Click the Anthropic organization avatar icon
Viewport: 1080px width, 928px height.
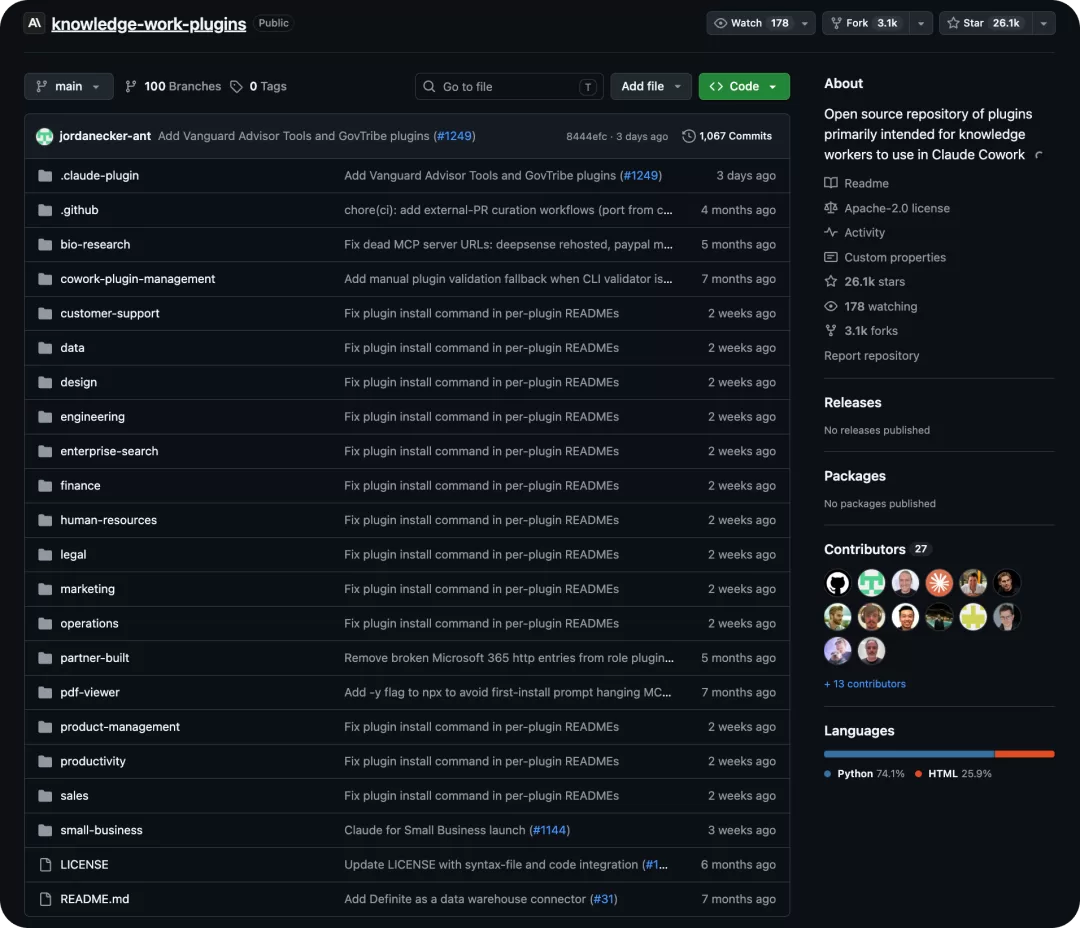click(x=34, y=23)
